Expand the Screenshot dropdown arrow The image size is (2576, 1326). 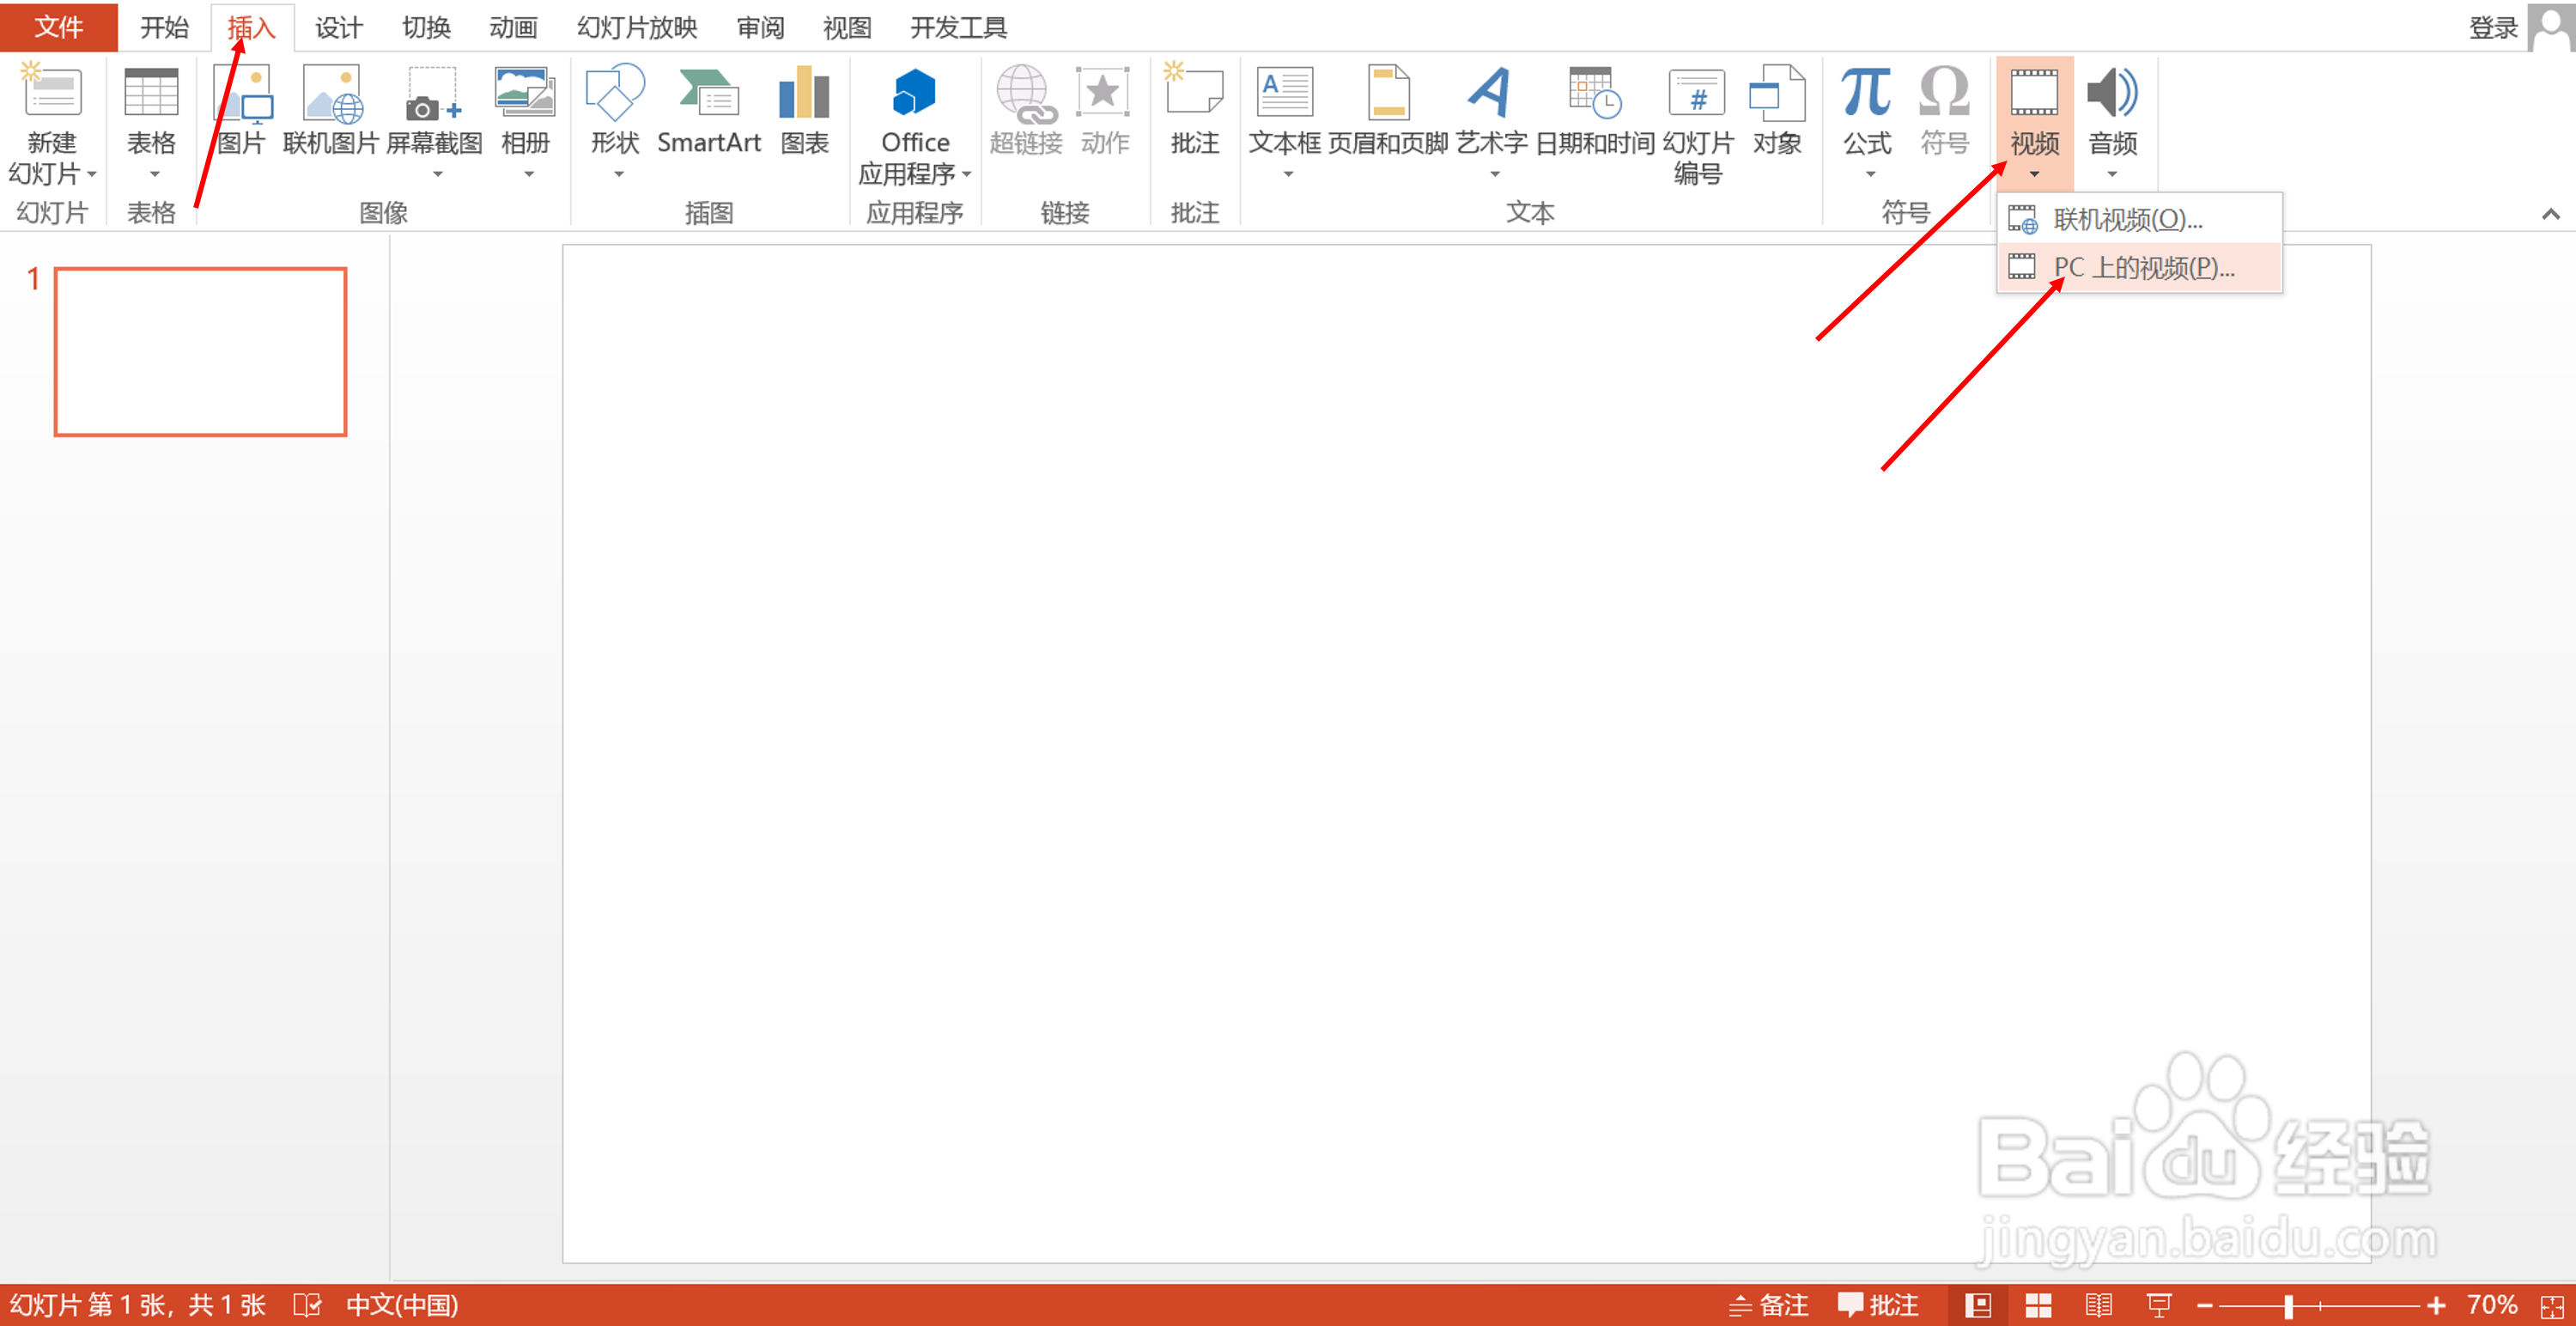(x=437, y=175)
